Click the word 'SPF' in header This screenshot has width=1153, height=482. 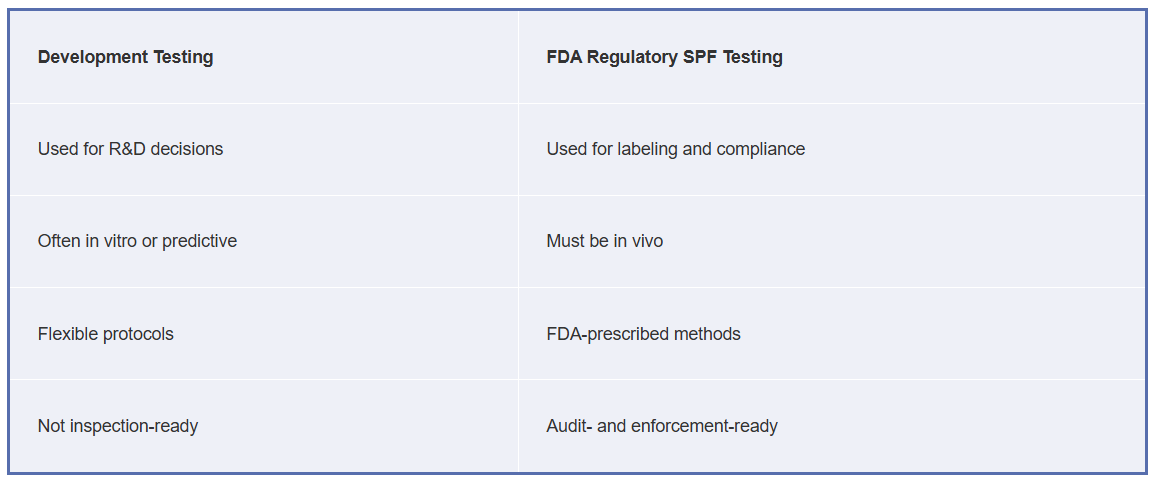pyautogui.click(x=700, y=57)
